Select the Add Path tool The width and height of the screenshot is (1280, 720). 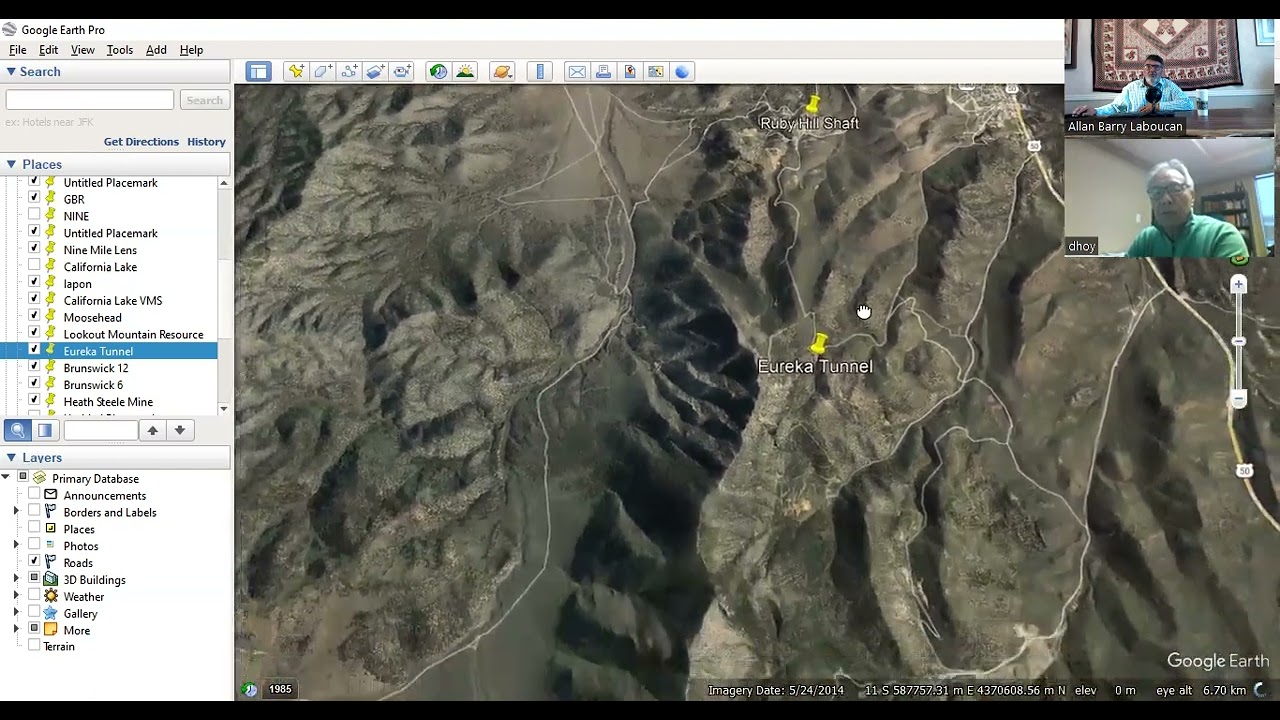[349, 71]
